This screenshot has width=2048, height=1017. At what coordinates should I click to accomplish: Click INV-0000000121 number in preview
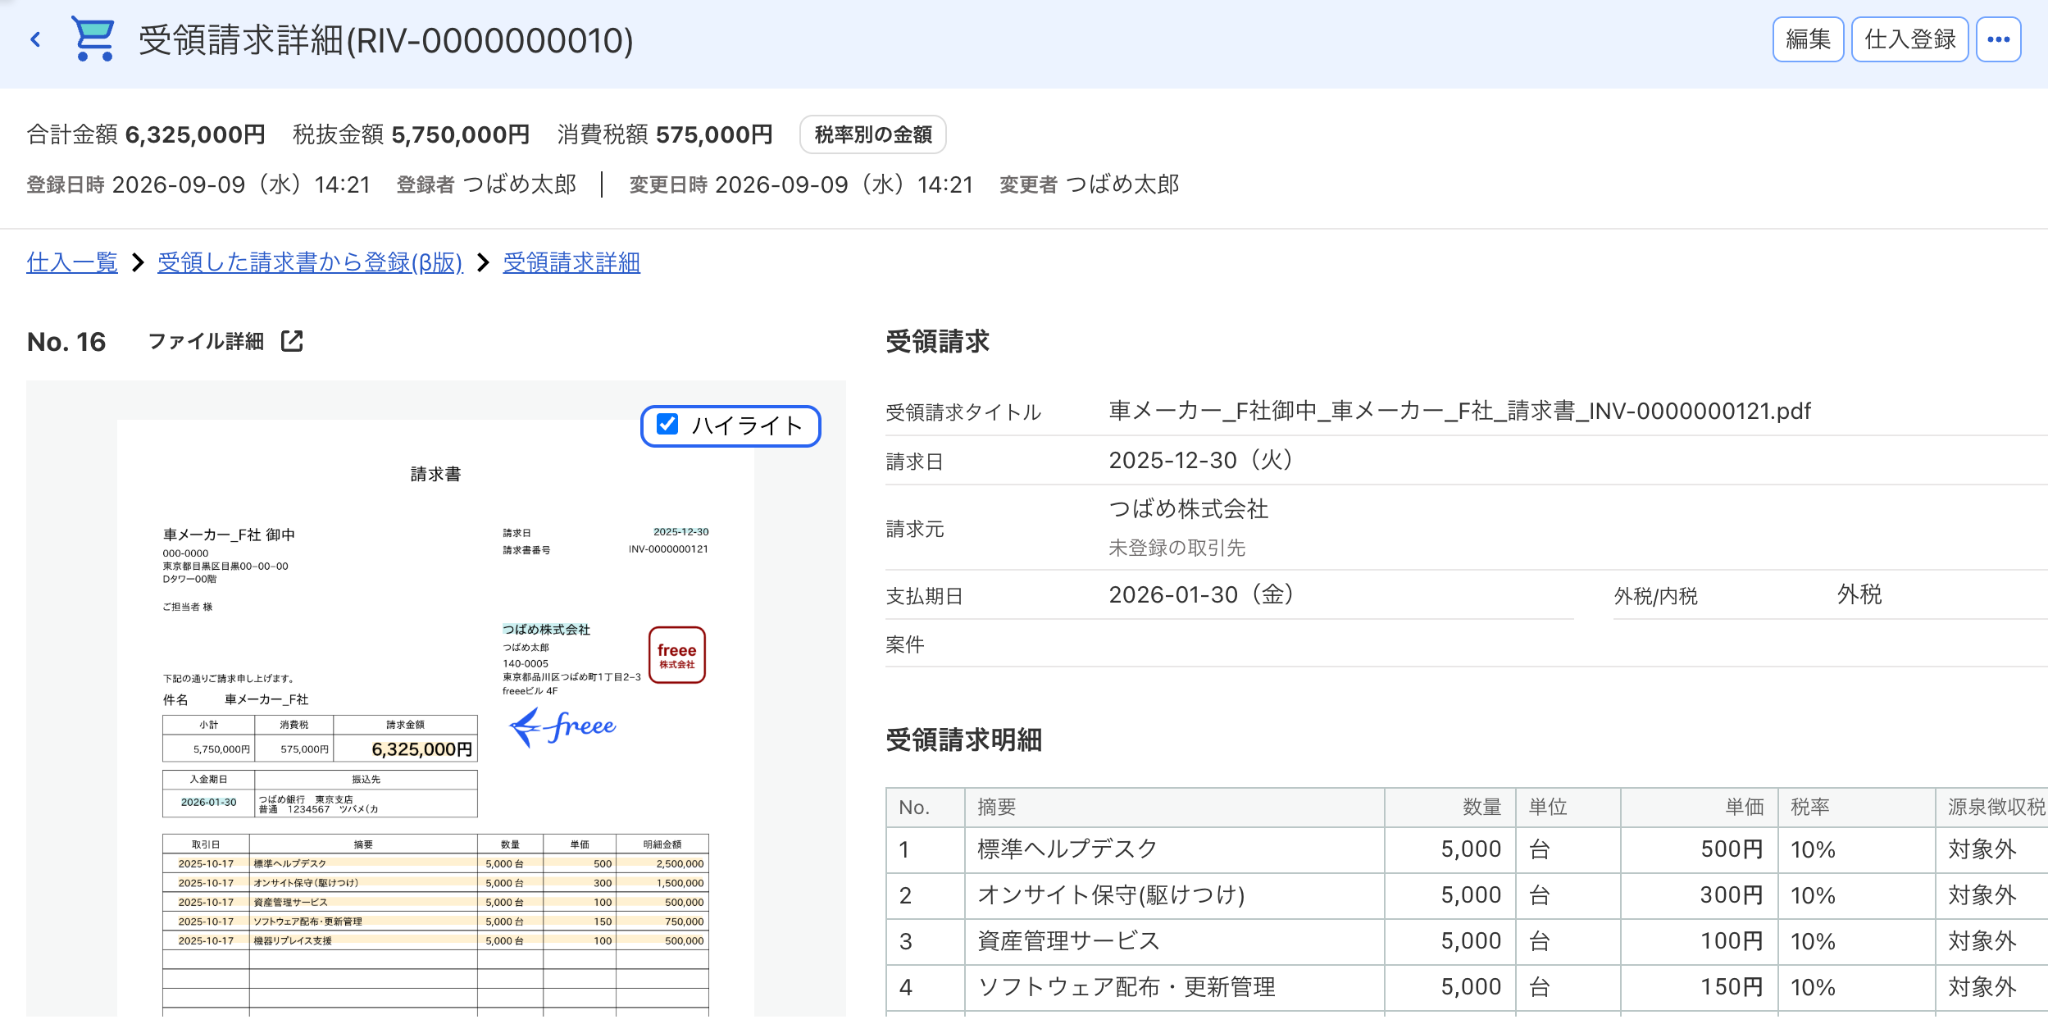668,549
